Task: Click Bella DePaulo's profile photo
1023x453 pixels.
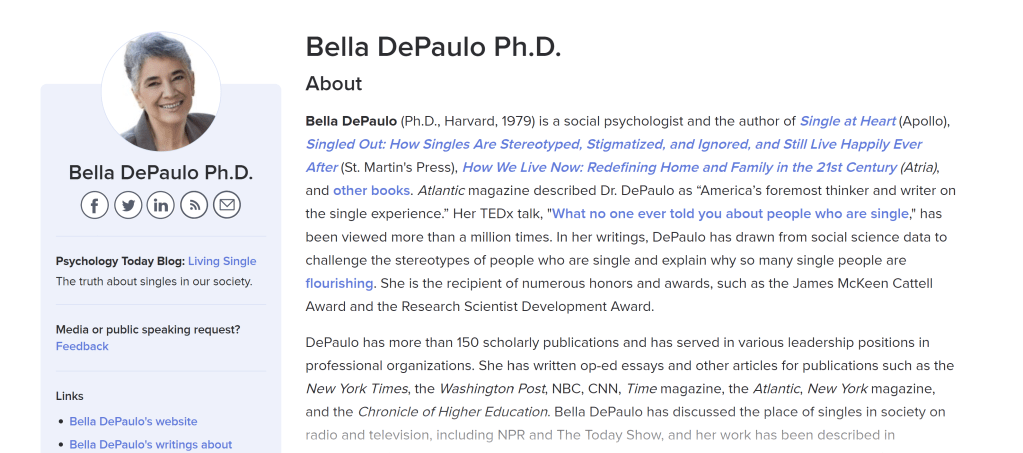Action: (x=161, y=90)
